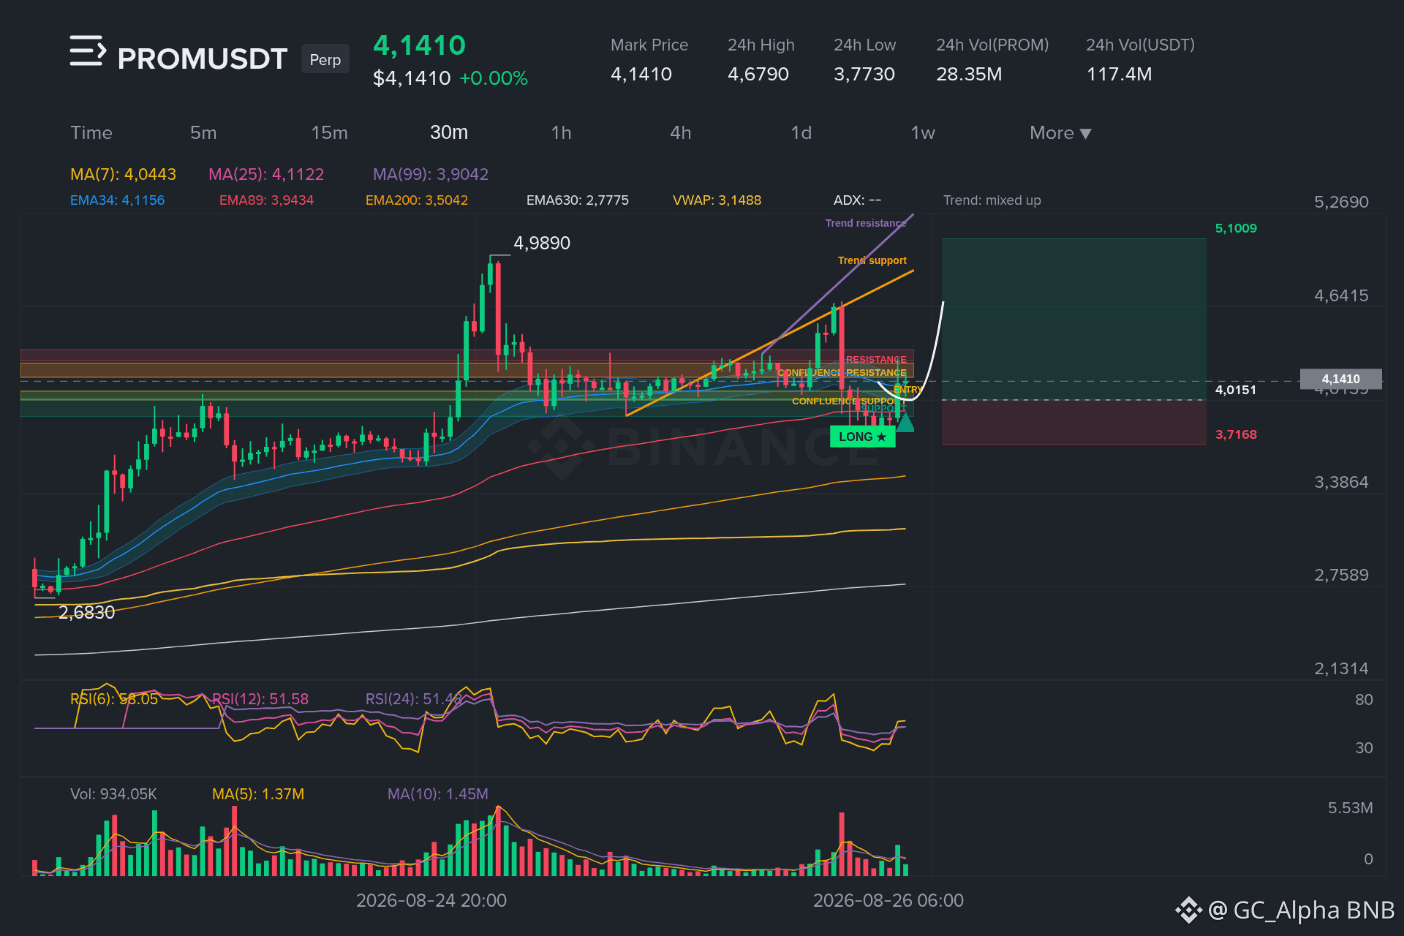Click the 24h High value 4,6790
This screenshot has width=1404, height=936.
pos(758,74)
